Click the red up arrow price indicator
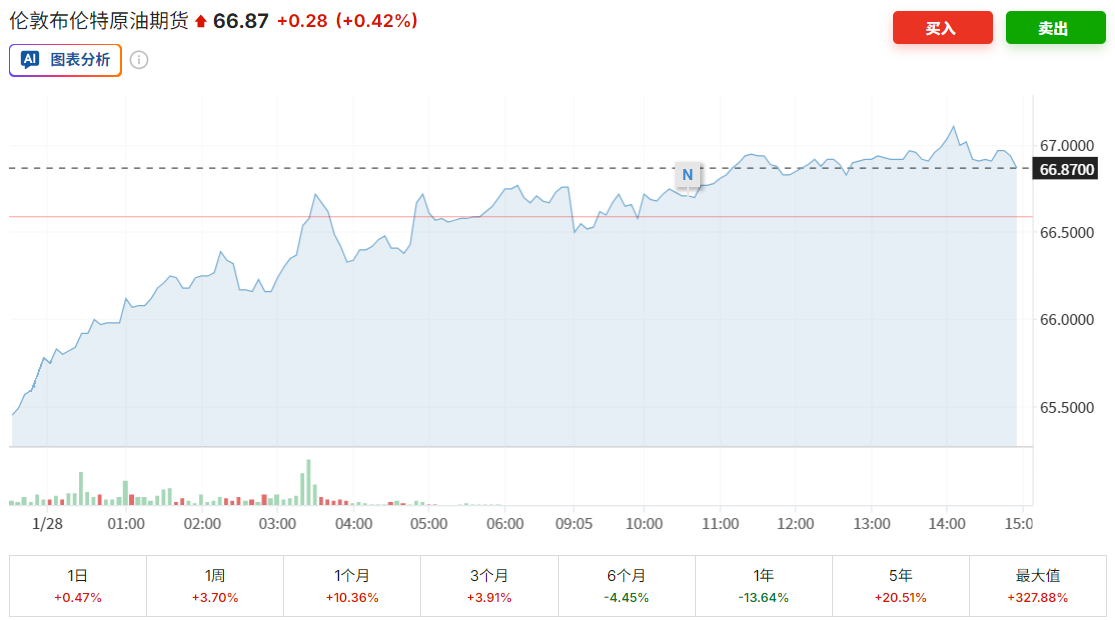1115x620 pixels. pos(201,21)
